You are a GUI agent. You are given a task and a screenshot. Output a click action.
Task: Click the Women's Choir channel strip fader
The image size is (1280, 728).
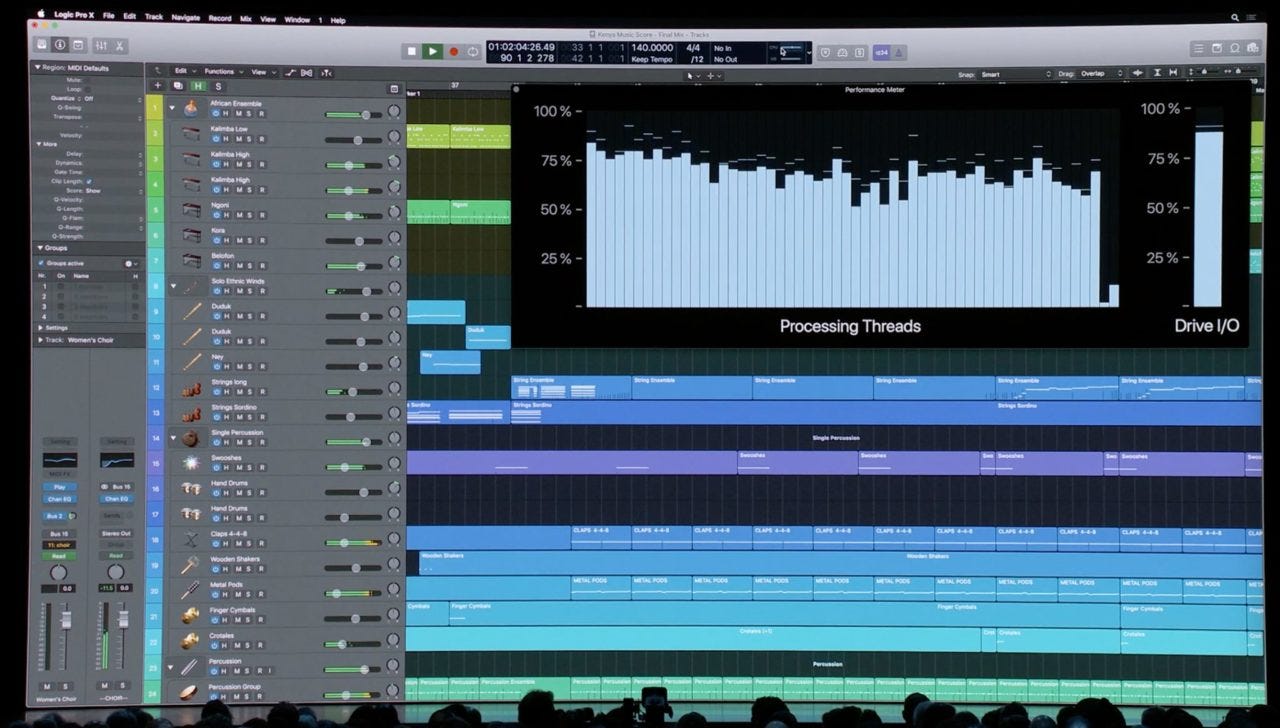[x=67, y=620]
